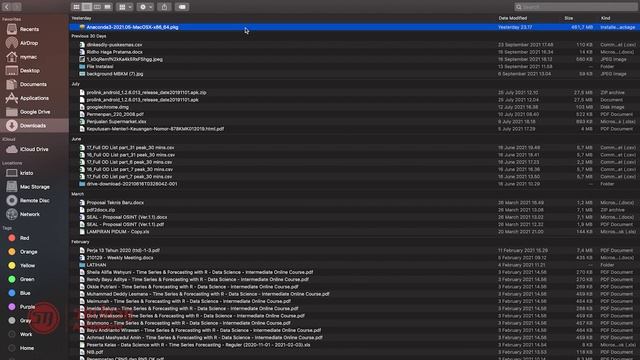Select the Proposal Teknis Baru.docx file
This screenshot has width=640, height=360.
354,203
